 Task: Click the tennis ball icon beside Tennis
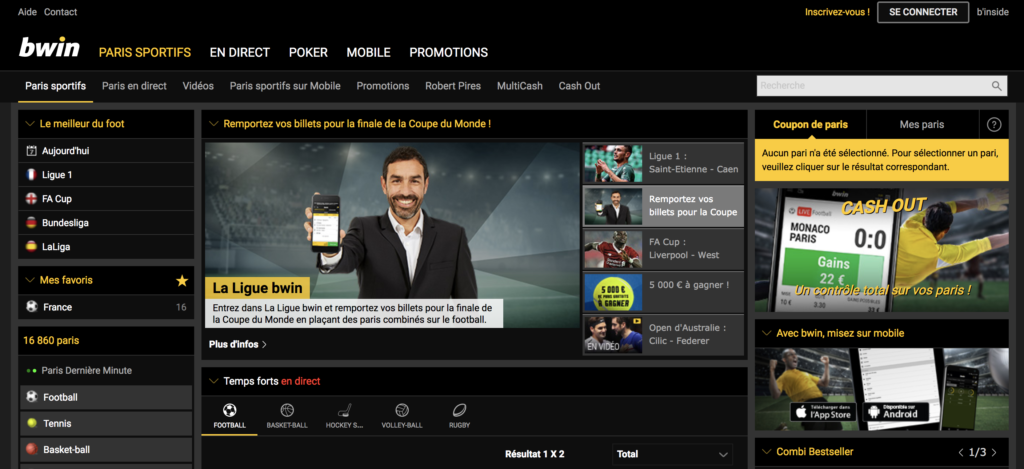click(x=31, y=423)
